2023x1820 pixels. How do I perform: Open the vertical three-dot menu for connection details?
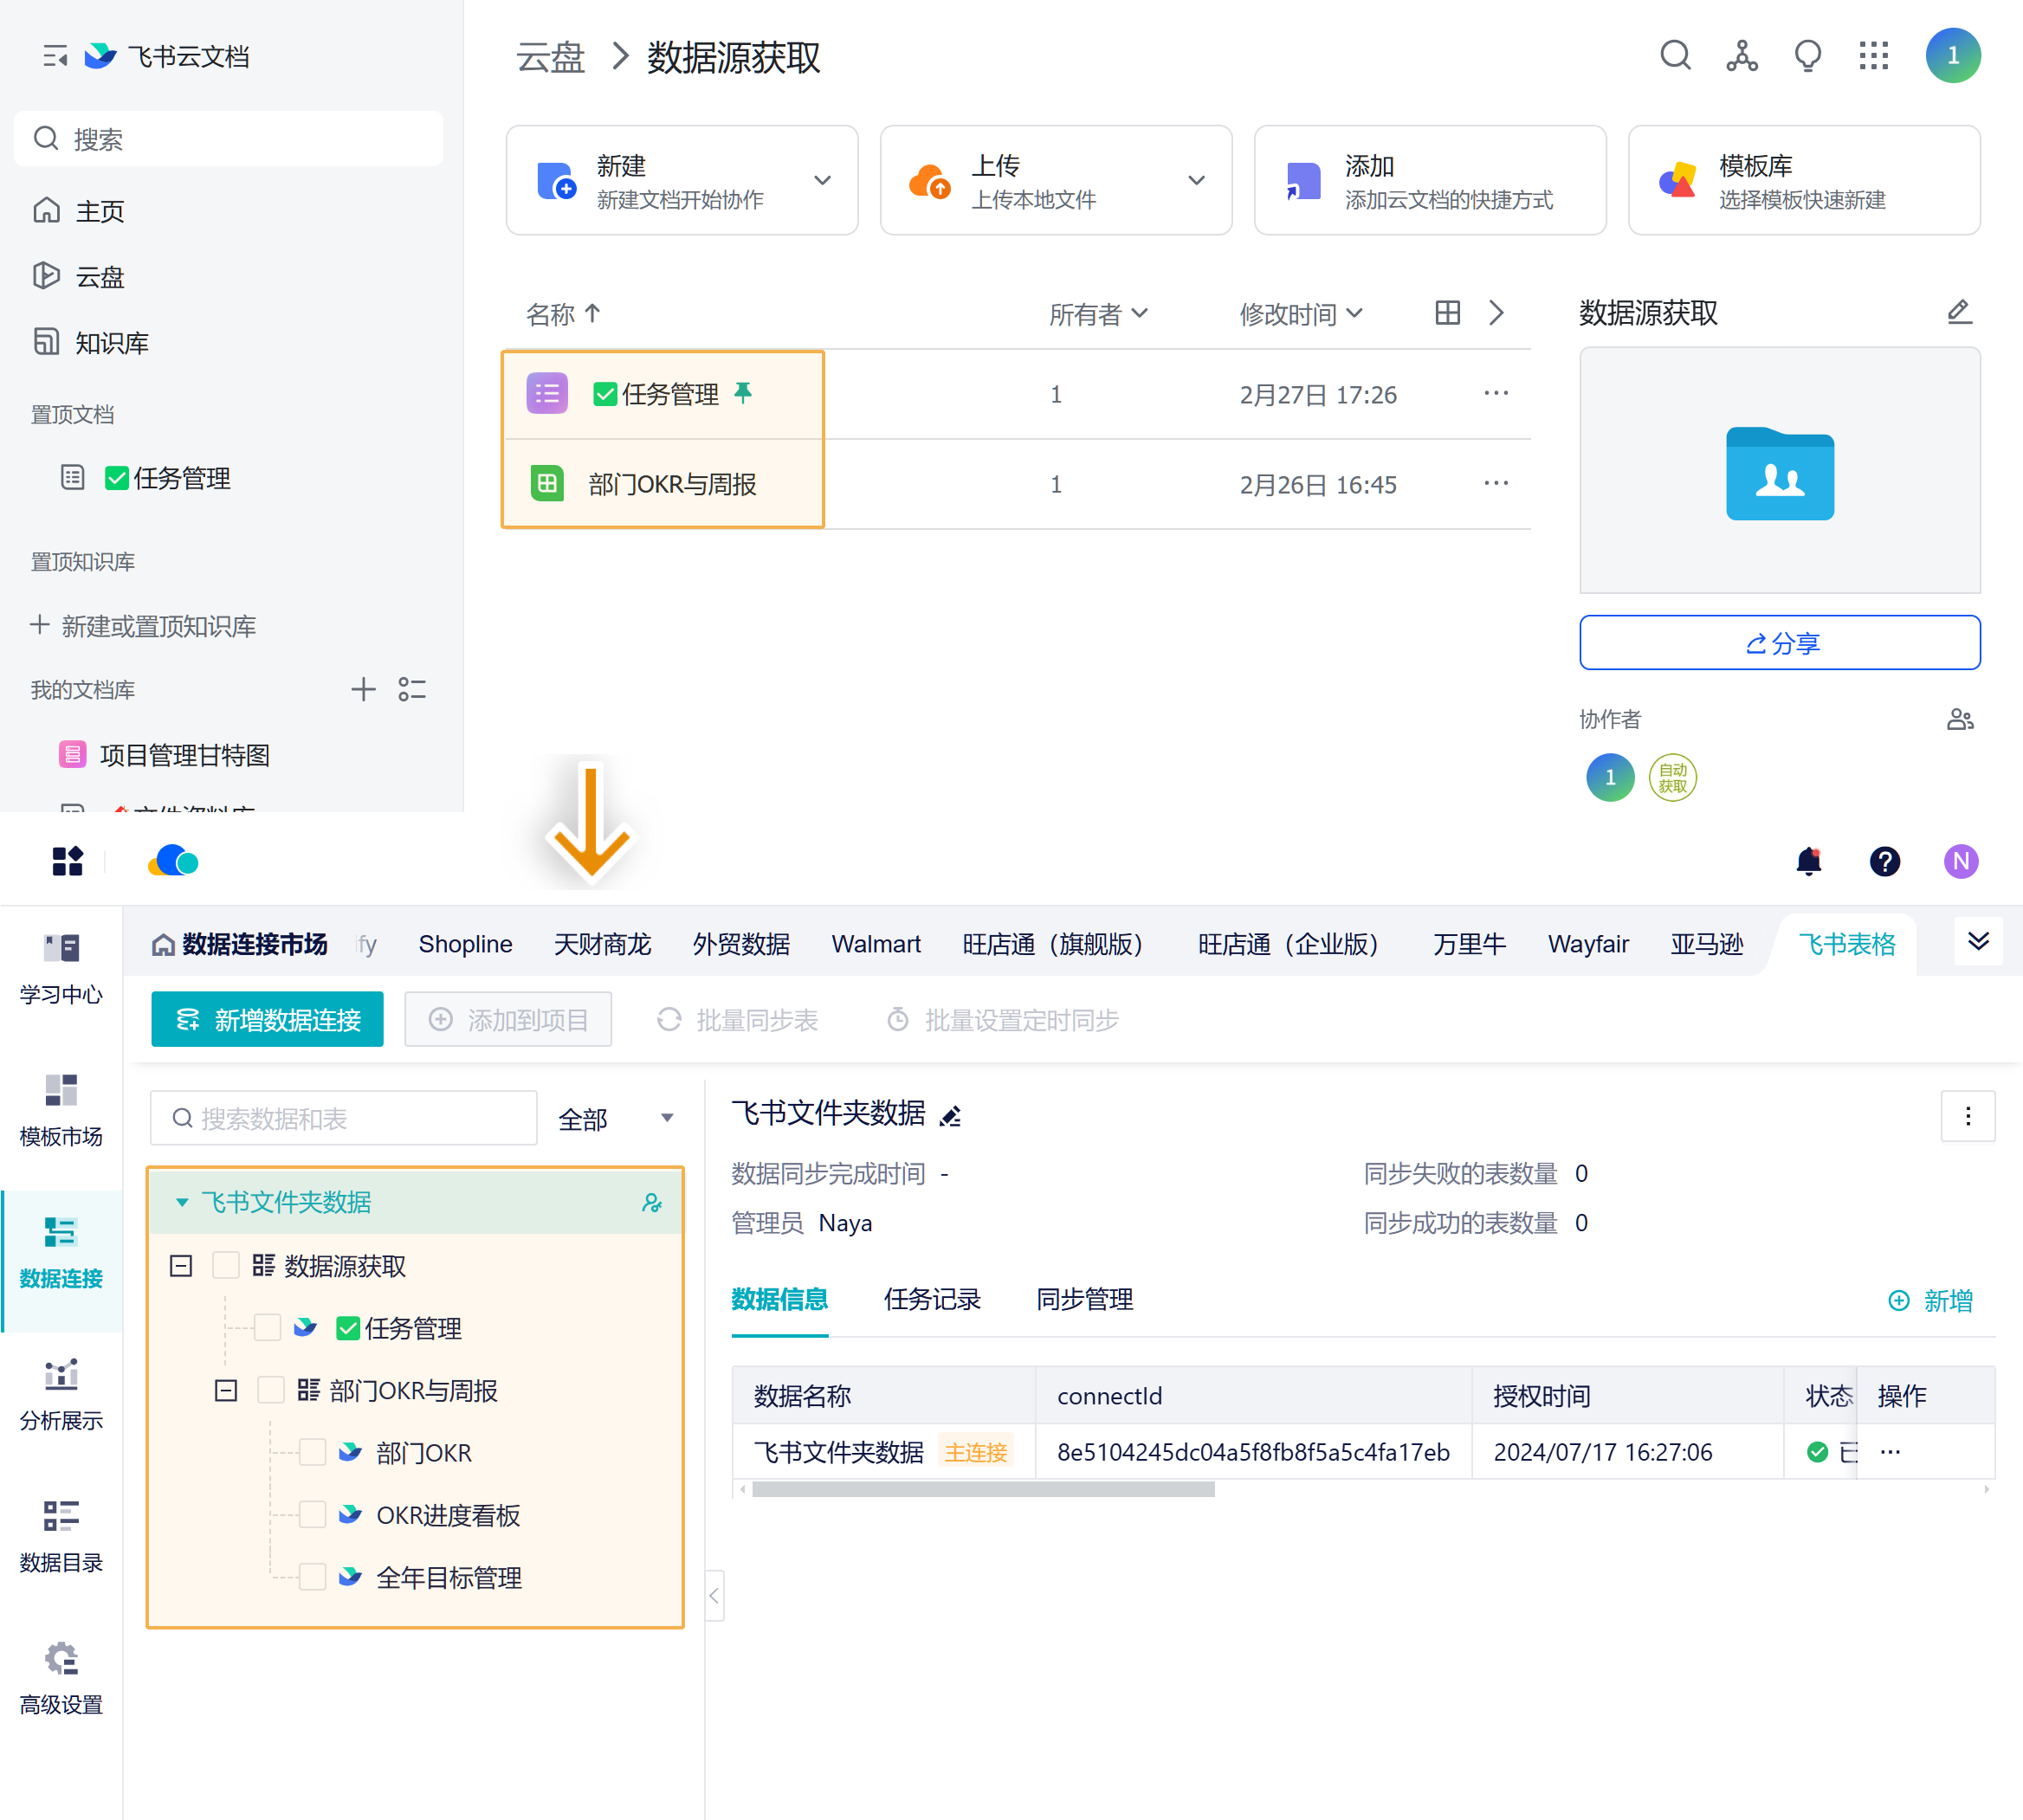[x=1967, y=1116]
